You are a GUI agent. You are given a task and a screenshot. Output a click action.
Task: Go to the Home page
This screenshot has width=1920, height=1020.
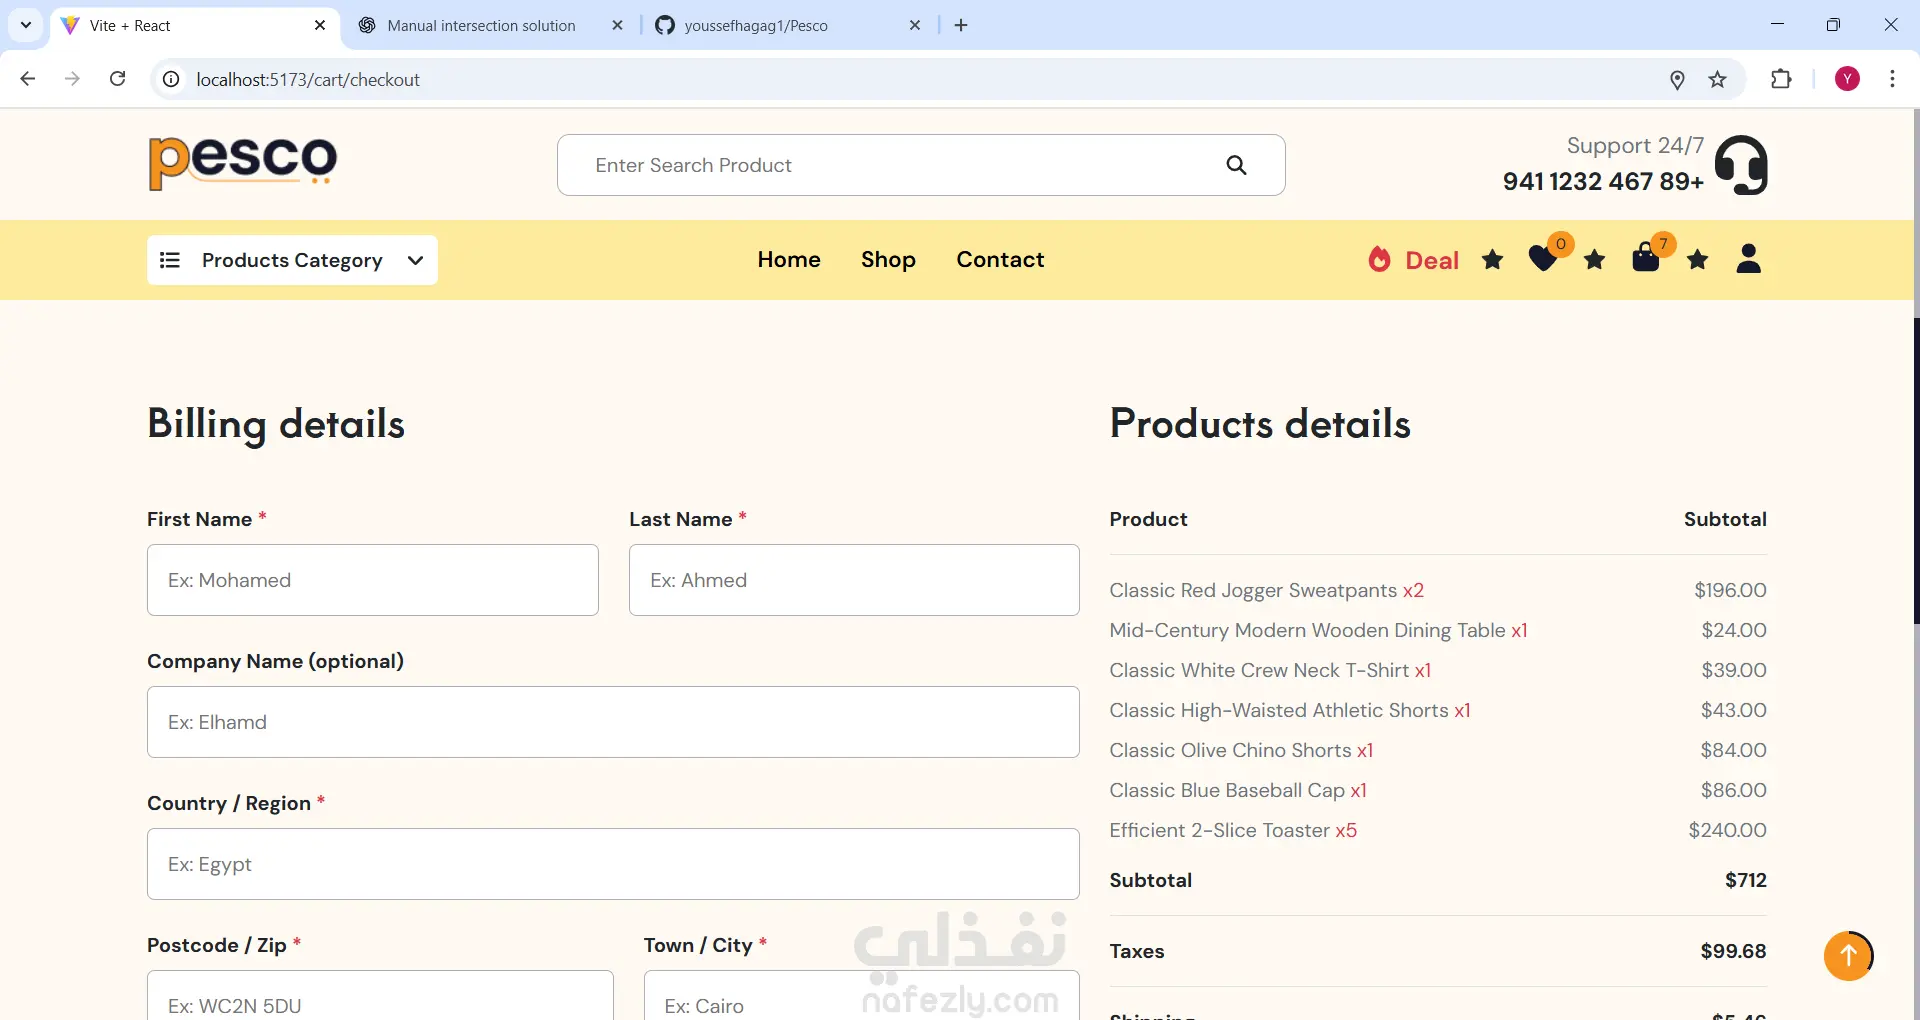point(789,259)
